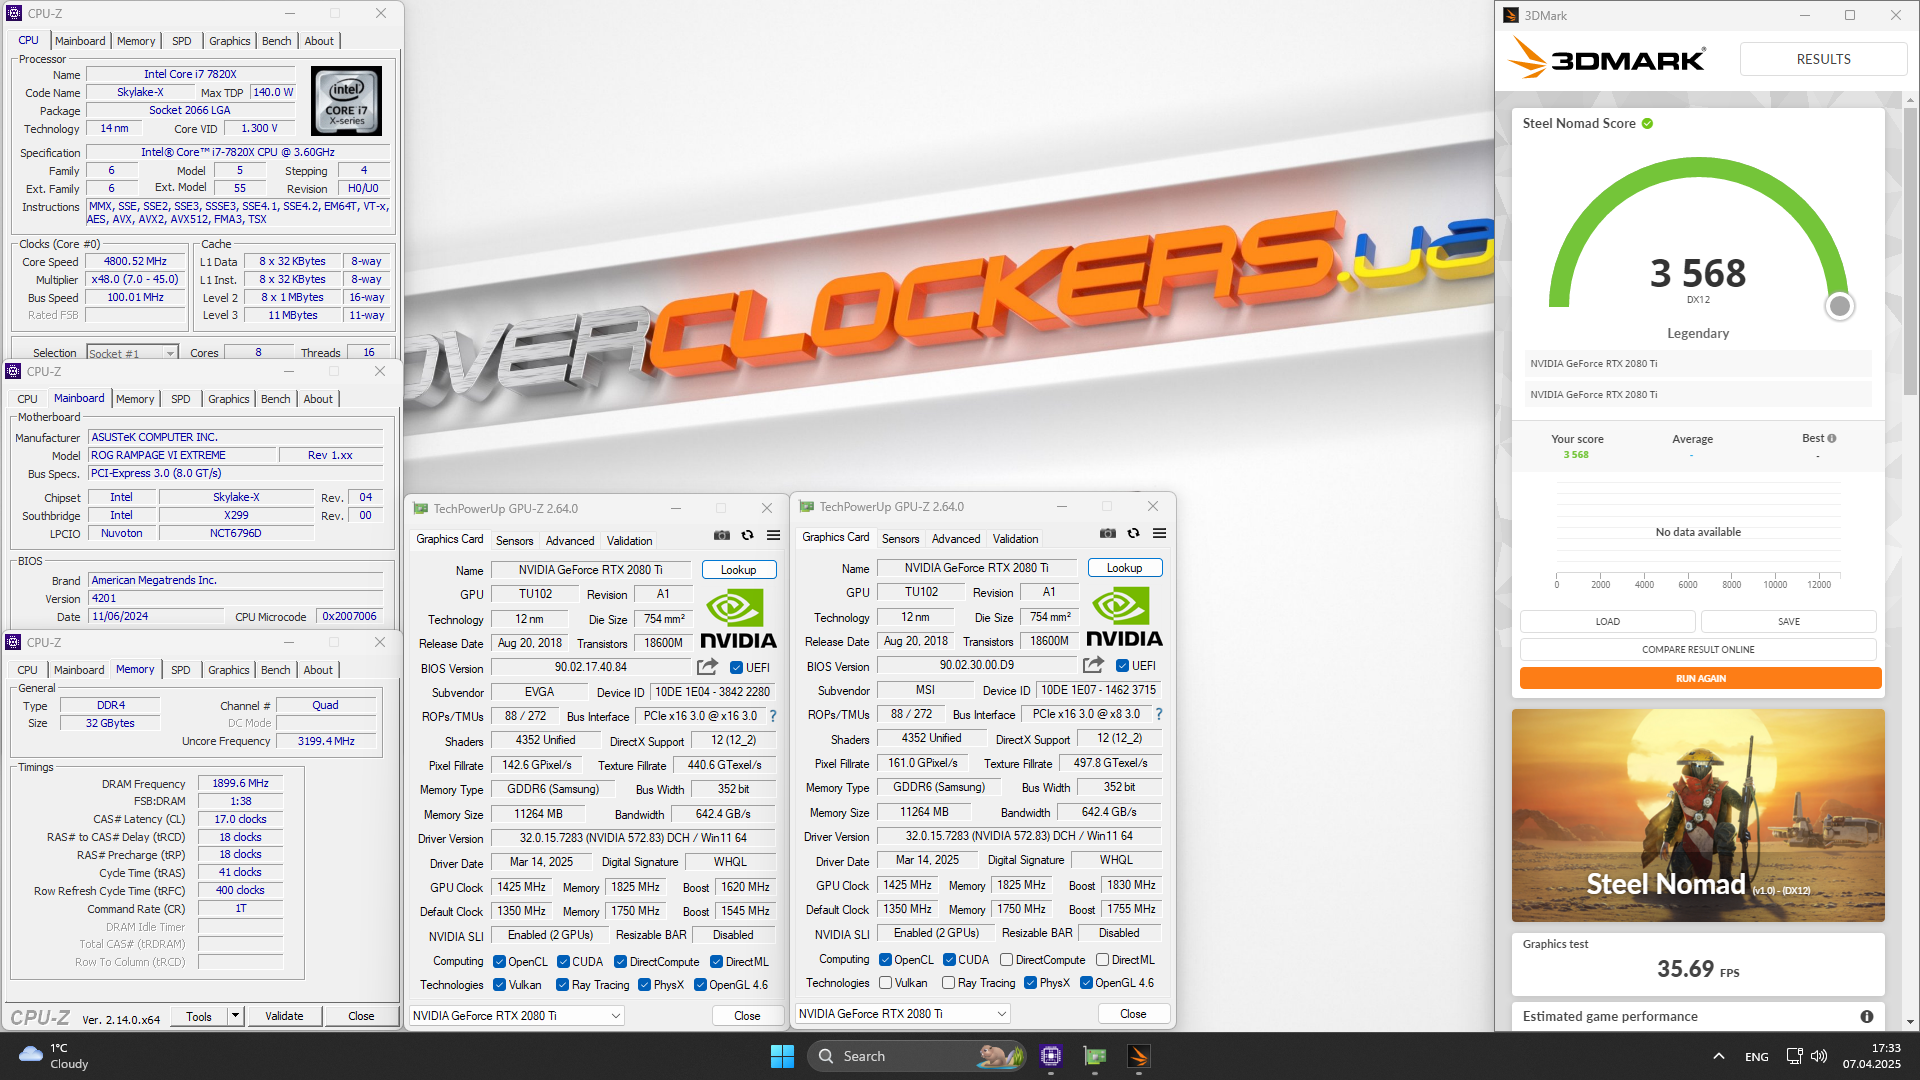This screenshot has height=1080, width=1920.
Task: Toggle UEFI checkbox in right GPU-Z
Action: 1122,666
